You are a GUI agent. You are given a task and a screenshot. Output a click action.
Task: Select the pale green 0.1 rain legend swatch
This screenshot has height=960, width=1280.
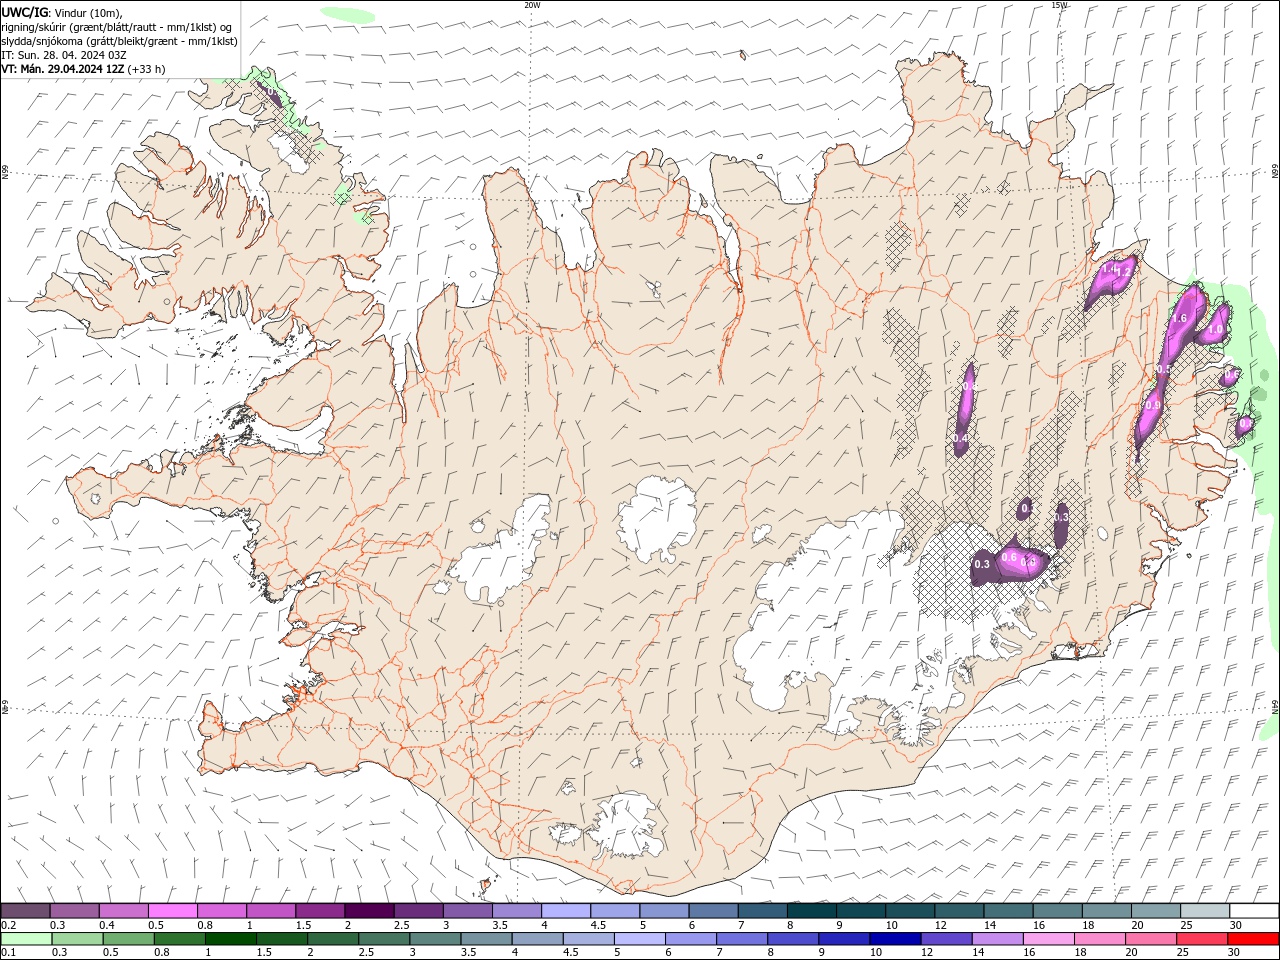[26, 939]
